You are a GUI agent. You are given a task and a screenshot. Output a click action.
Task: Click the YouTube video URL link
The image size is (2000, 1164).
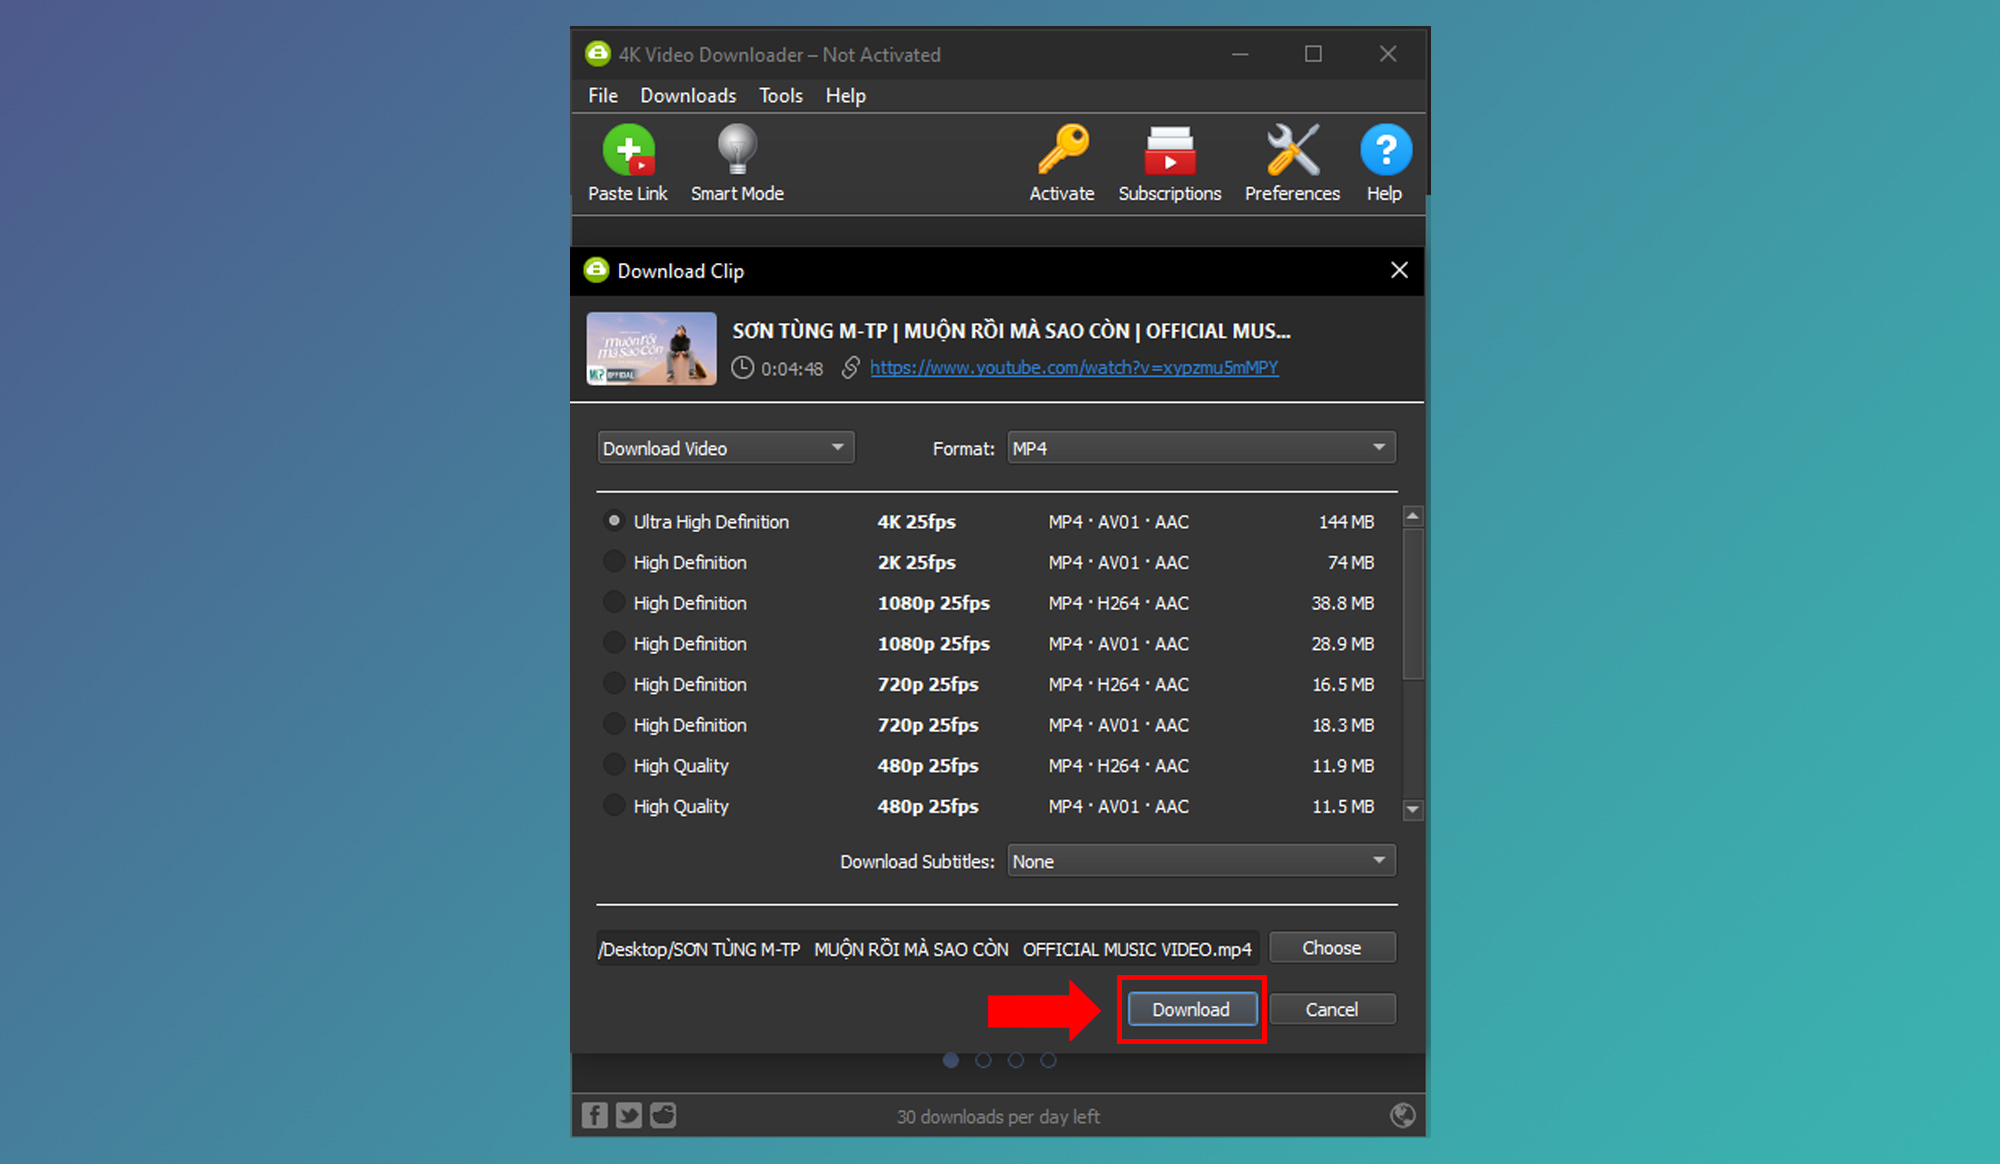pos(1073,368)
